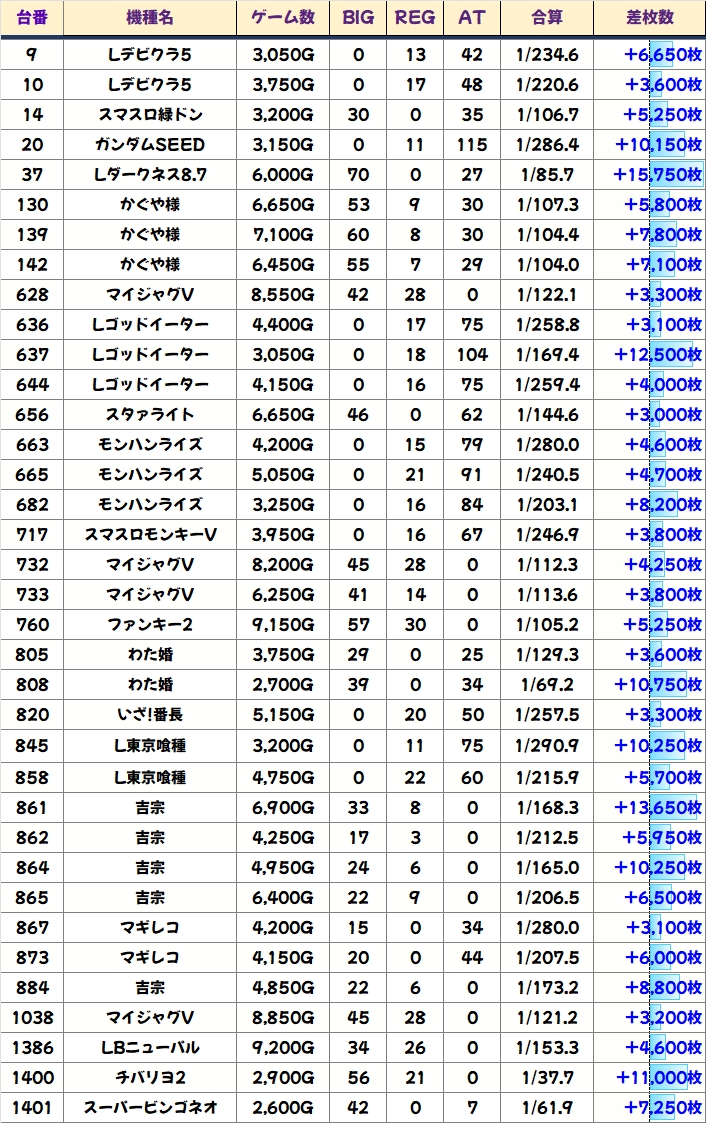Select the +15,750枚 difference value
Screen dimensions: 706x1123
(657, 175)
